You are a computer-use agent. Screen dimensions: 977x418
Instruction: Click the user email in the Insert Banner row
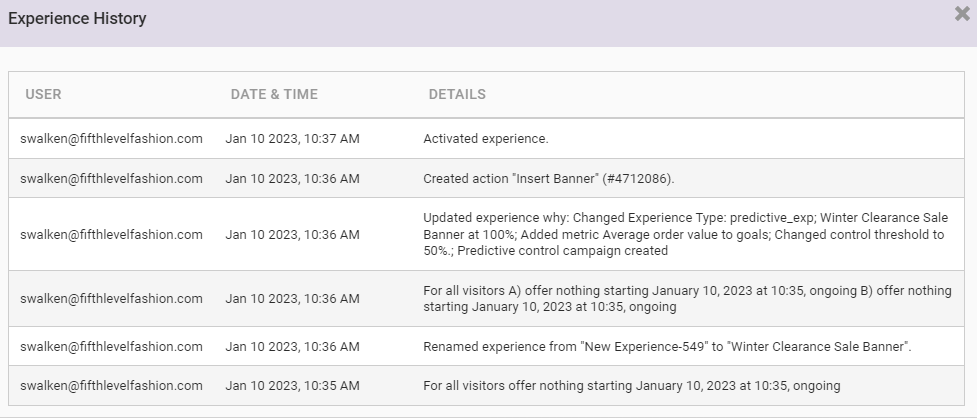coord(111,179)
